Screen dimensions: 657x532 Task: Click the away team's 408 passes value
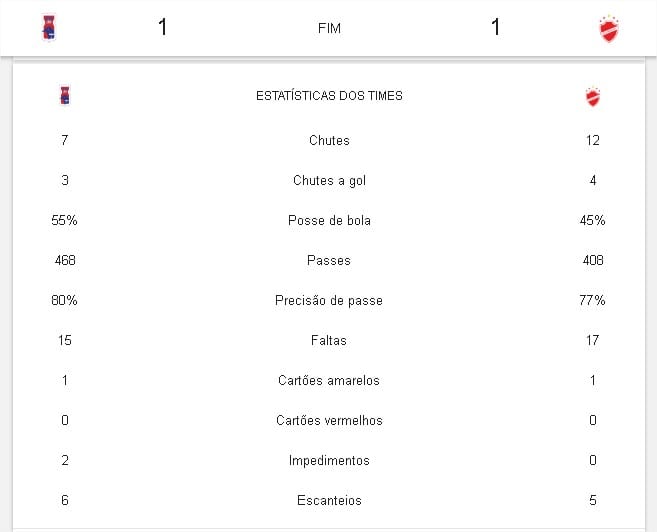593,260
